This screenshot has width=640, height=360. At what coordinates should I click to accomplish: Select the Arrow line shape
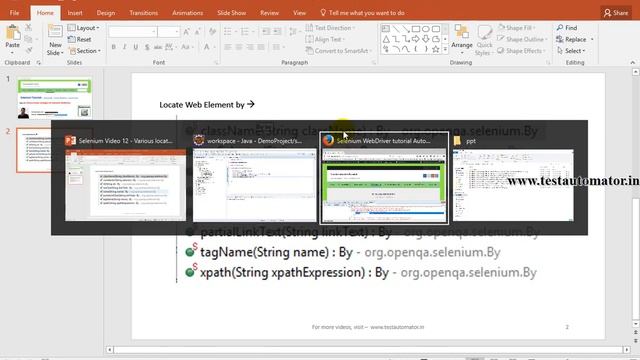pyautogui.click(x=406, y=29)
